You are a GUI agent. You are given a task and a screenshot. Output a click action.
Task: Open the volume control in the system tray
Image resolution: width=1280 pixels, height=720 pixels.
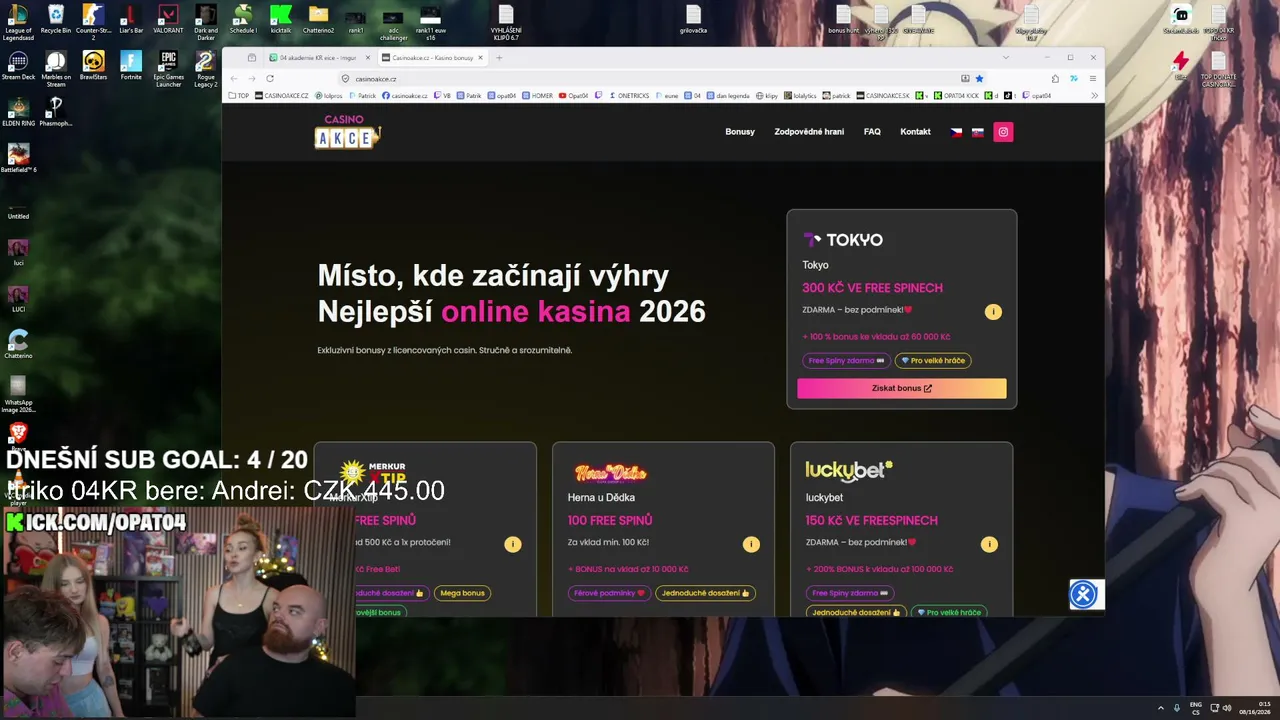click(x=1228, y=708)
